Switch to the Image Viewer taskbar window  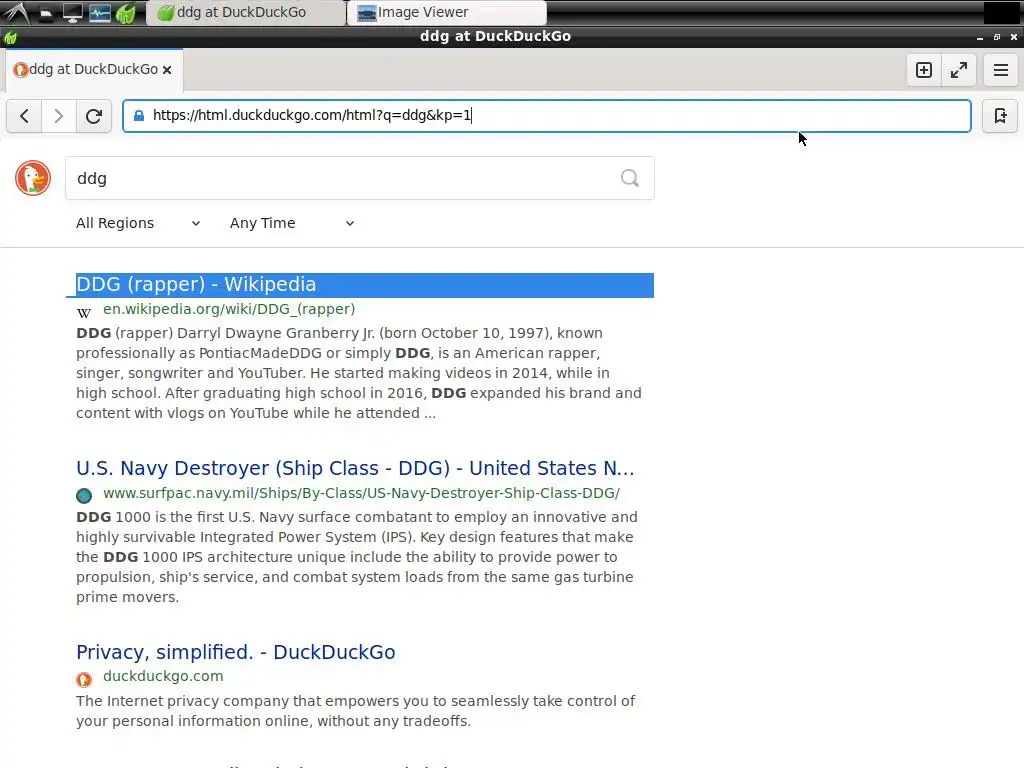click(x=447, y=12)
